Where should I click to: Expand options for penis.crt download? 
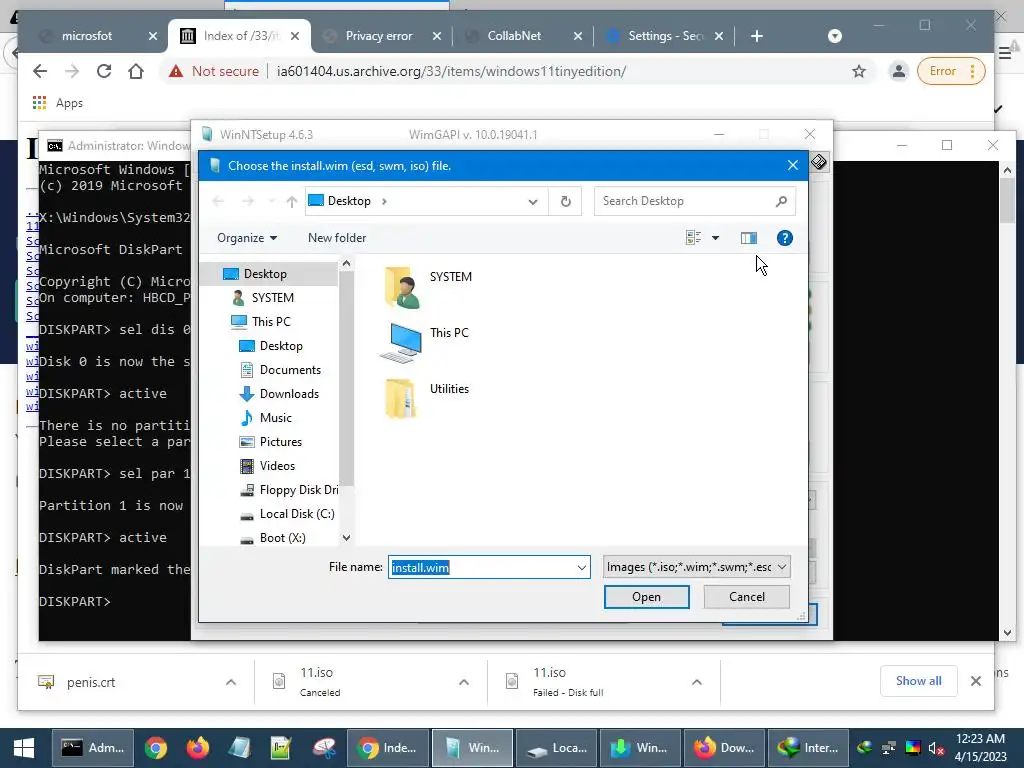click(x=231, y=682)
